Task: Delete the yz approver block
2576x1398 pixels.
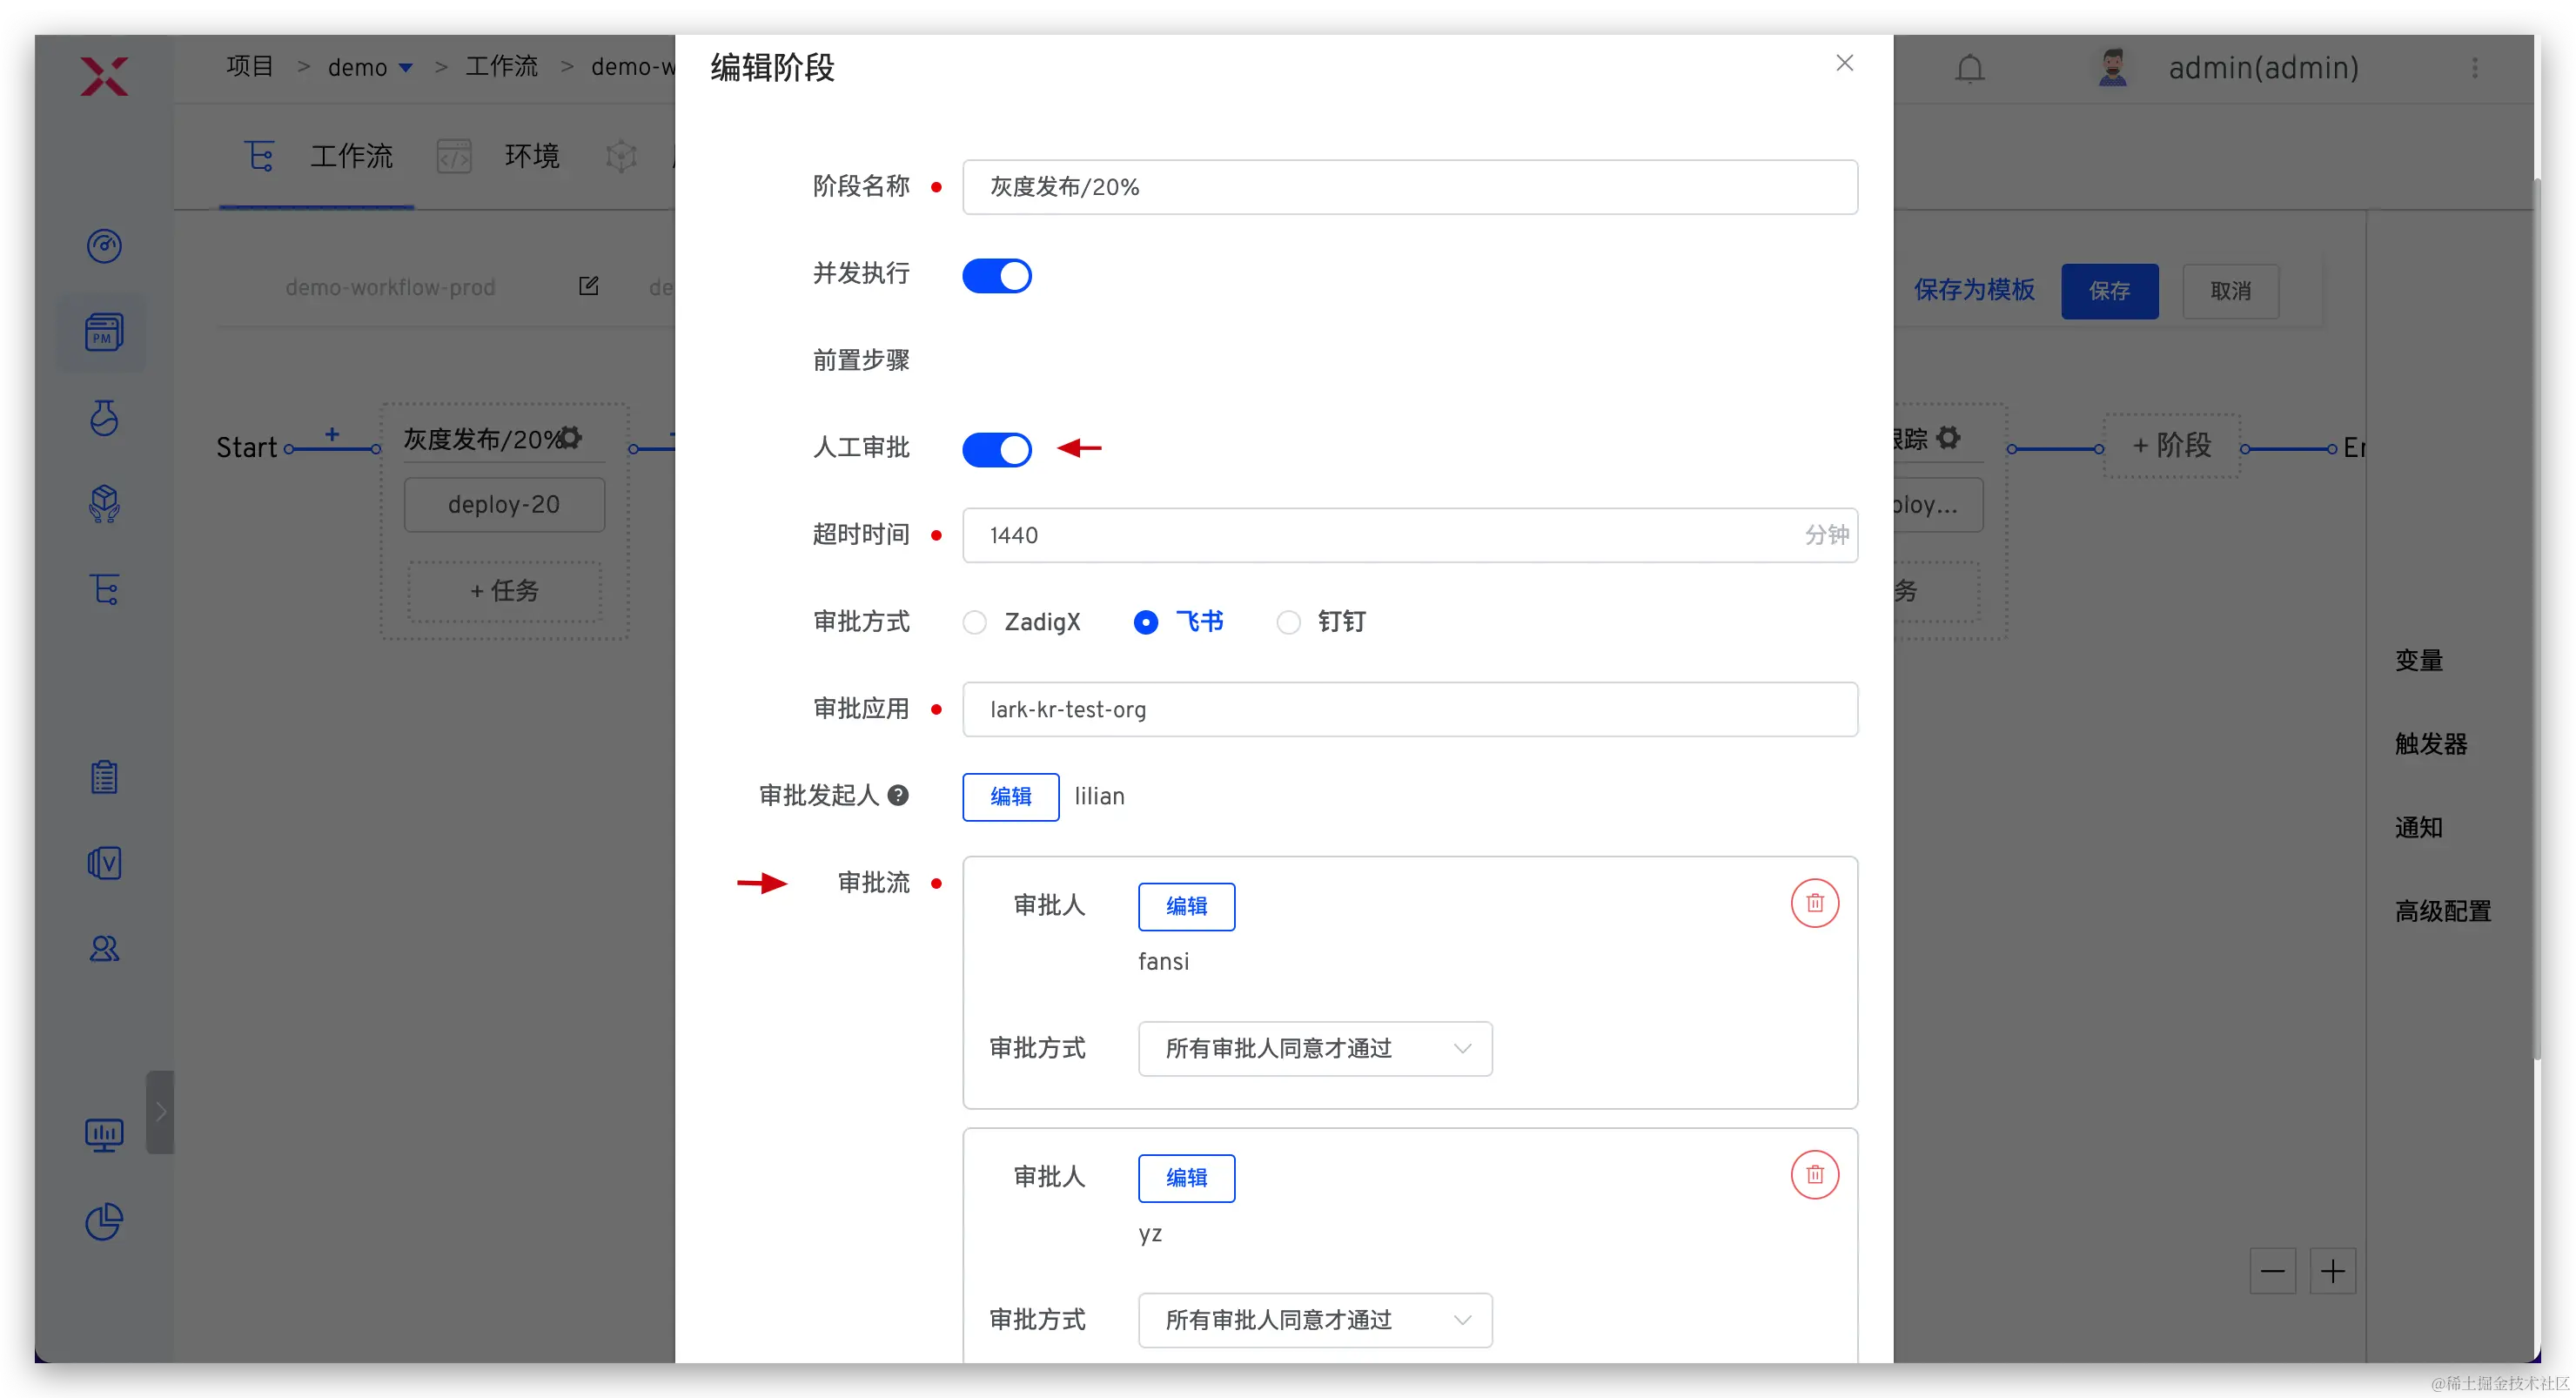Action: [1814, 1175]
